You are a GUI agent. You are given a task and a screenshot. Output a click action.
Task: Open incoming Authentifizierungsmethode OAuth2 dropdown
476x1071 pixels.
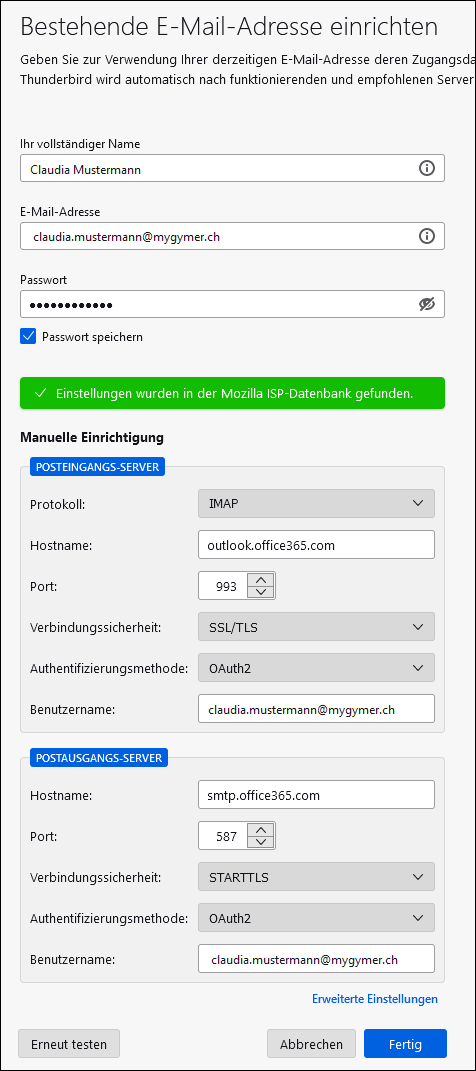tap(316, 667)
